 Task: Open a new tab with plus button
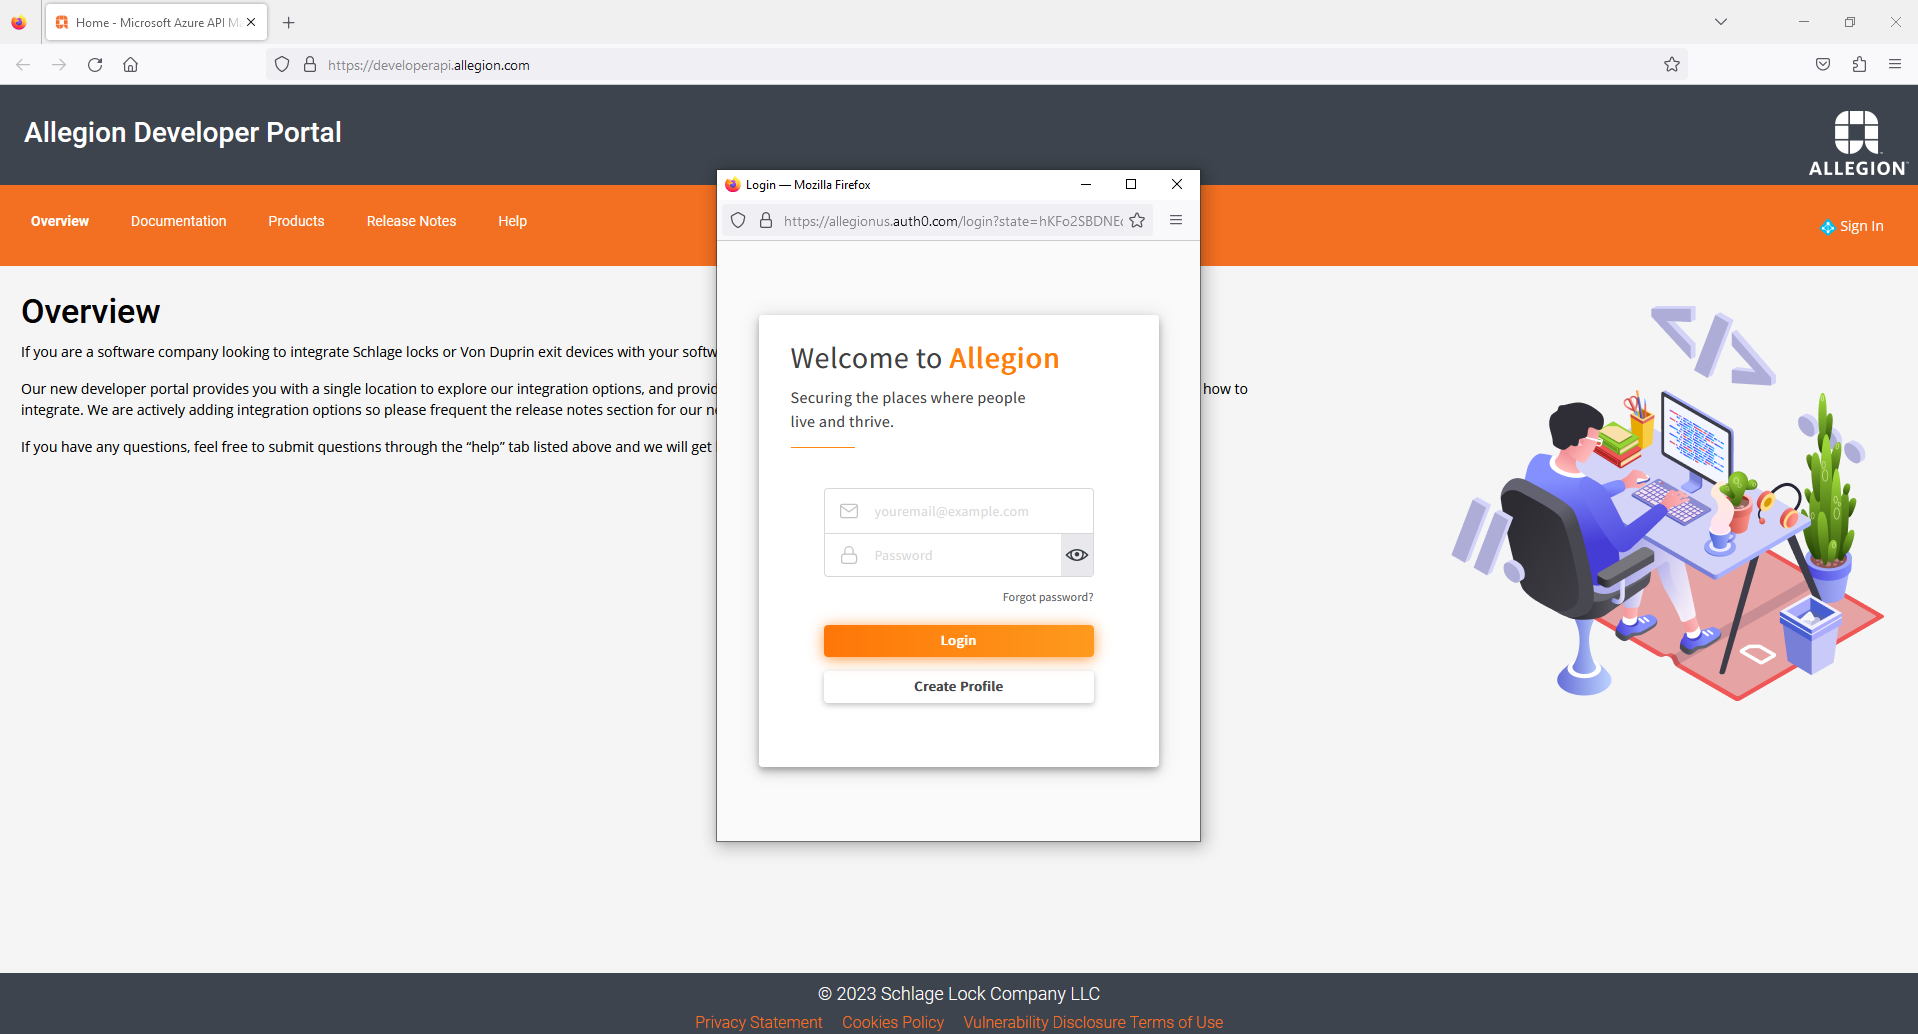pos(289,22)
